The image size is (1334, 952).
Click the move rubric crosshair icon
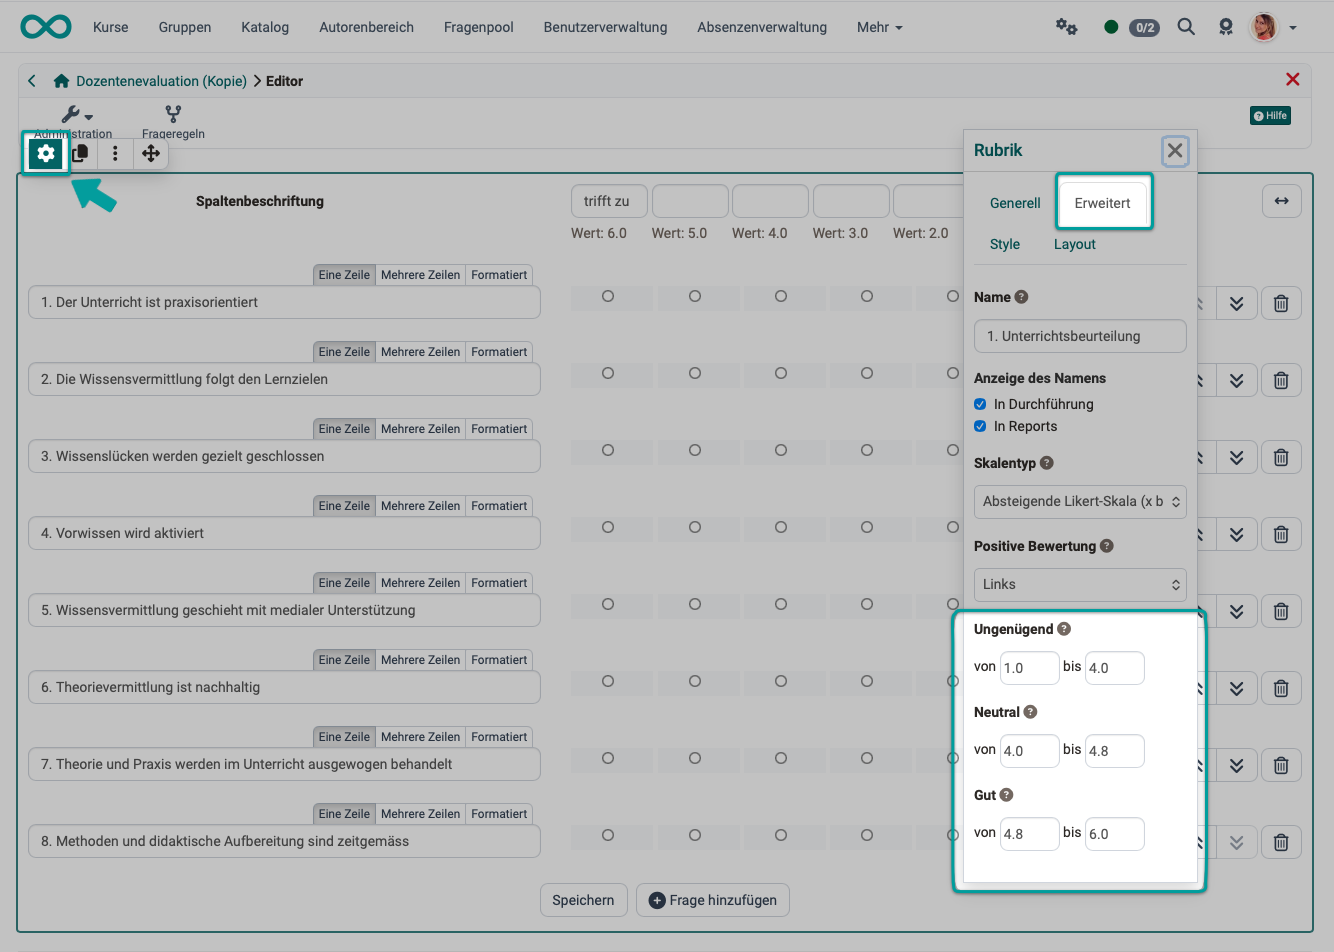click(x=150, y=153)
